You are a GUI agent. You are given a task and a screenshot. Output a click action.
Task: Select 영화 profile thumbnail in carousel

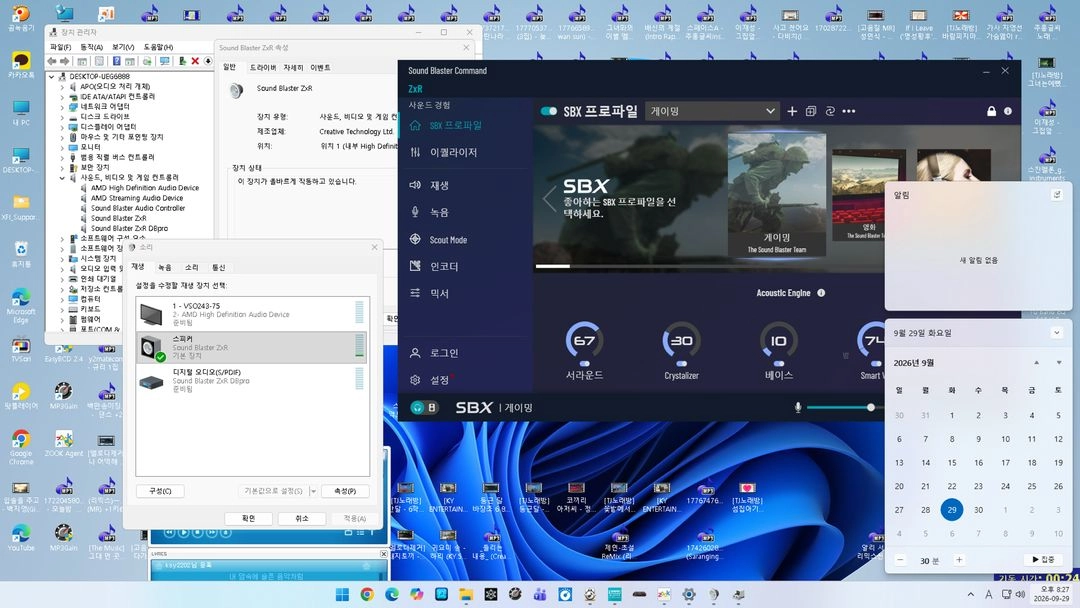pos(869,194)
